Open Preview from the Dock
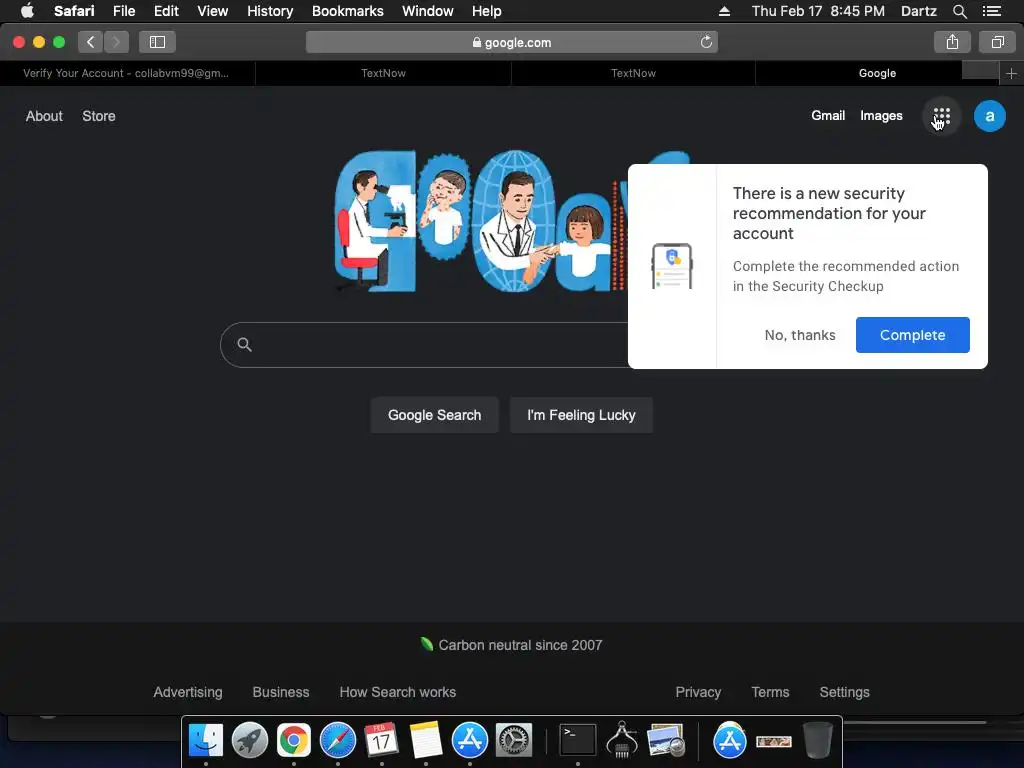This screenshot has width=1024, height=768. [x=665, y=741]
